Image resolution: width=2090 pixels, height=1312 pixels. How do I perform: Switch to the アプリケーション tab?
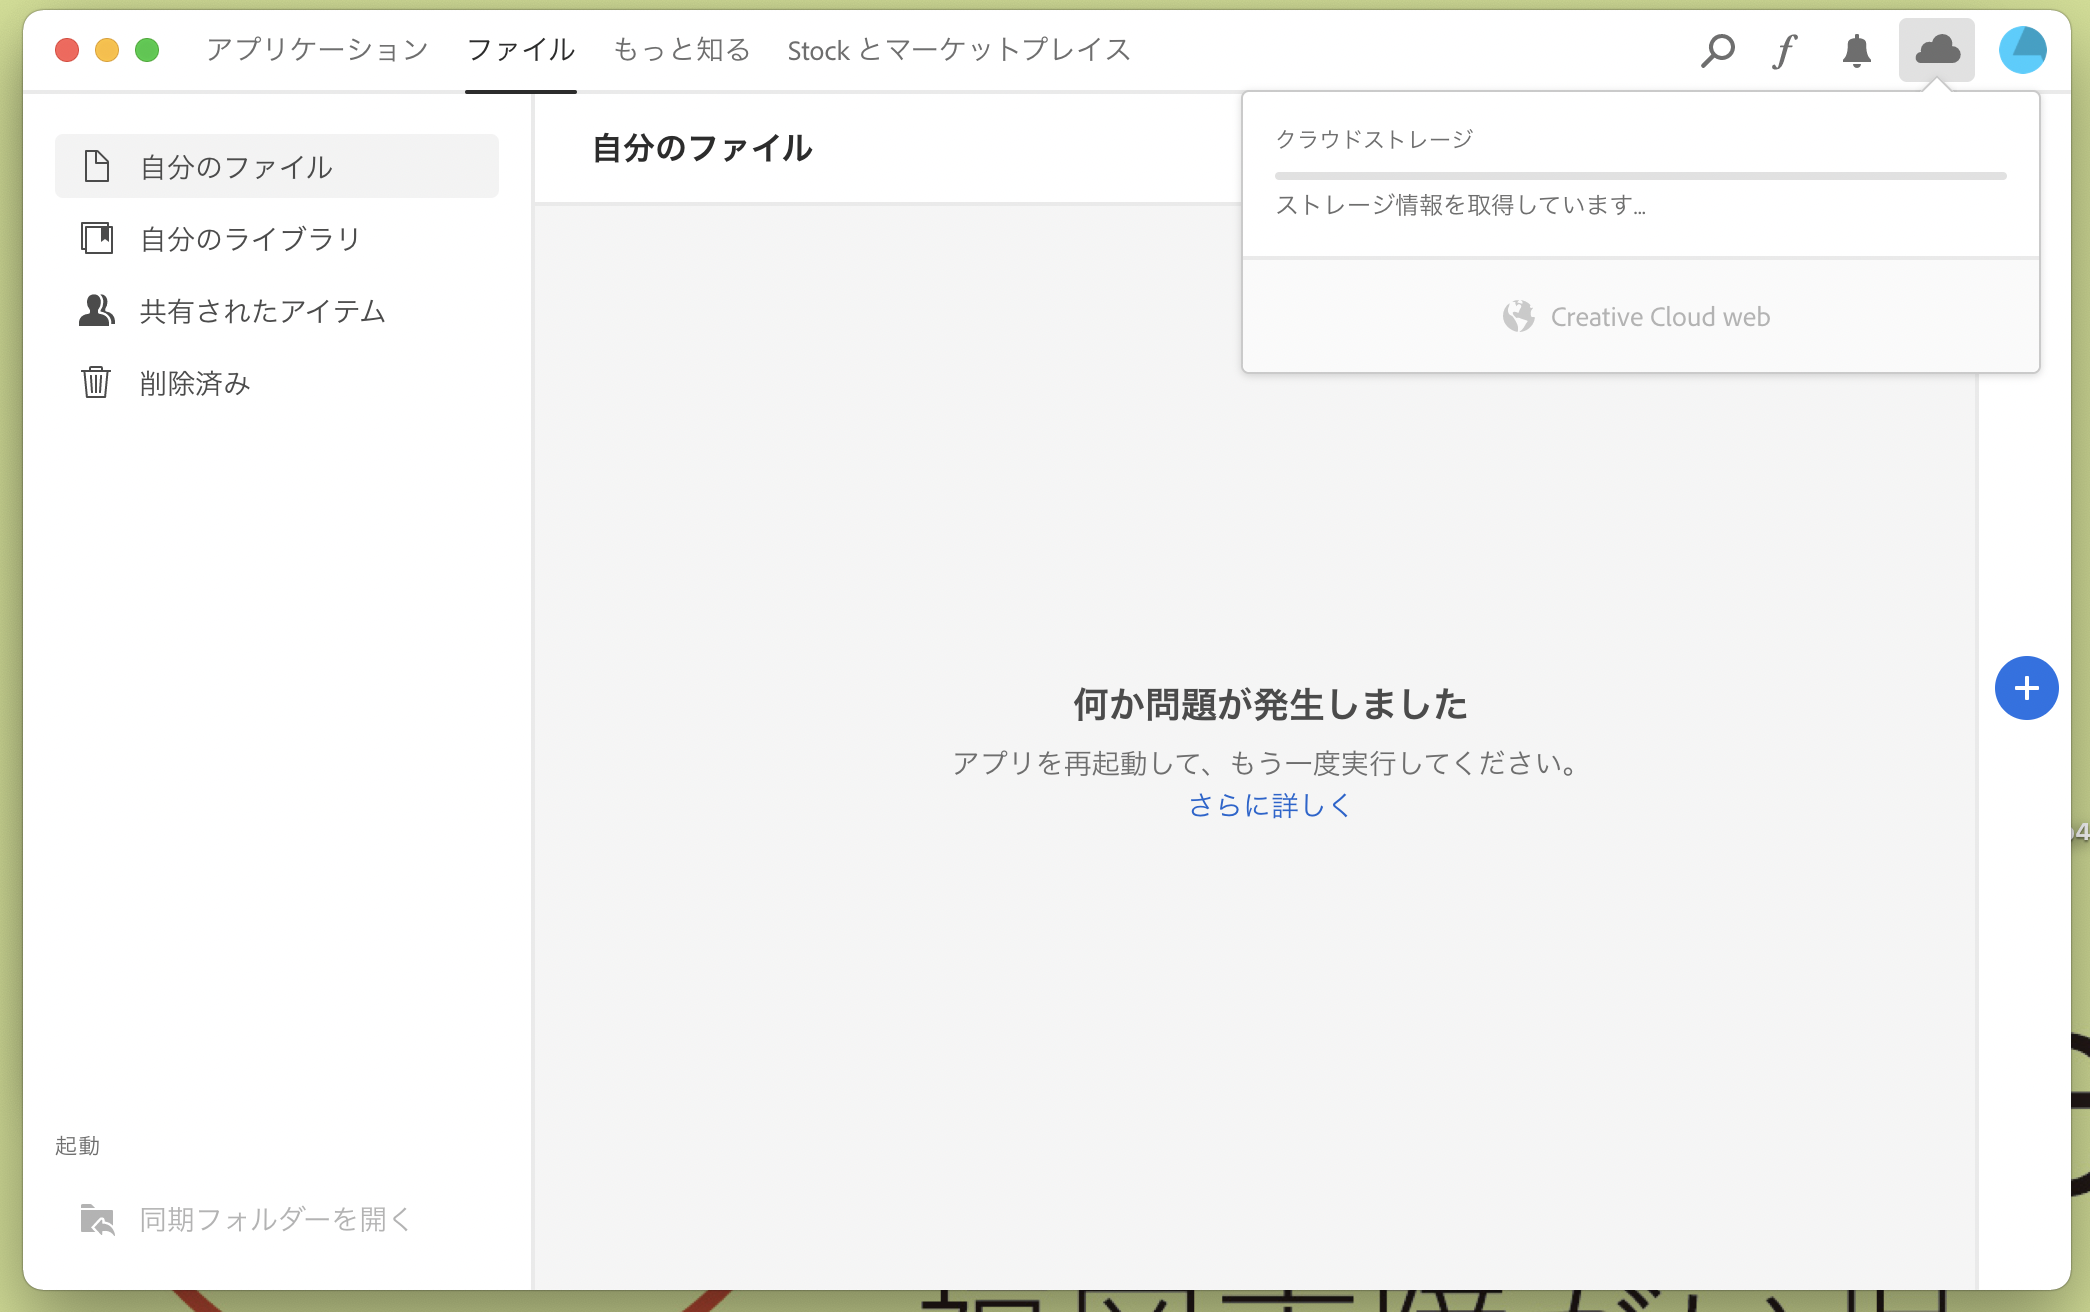317,50
